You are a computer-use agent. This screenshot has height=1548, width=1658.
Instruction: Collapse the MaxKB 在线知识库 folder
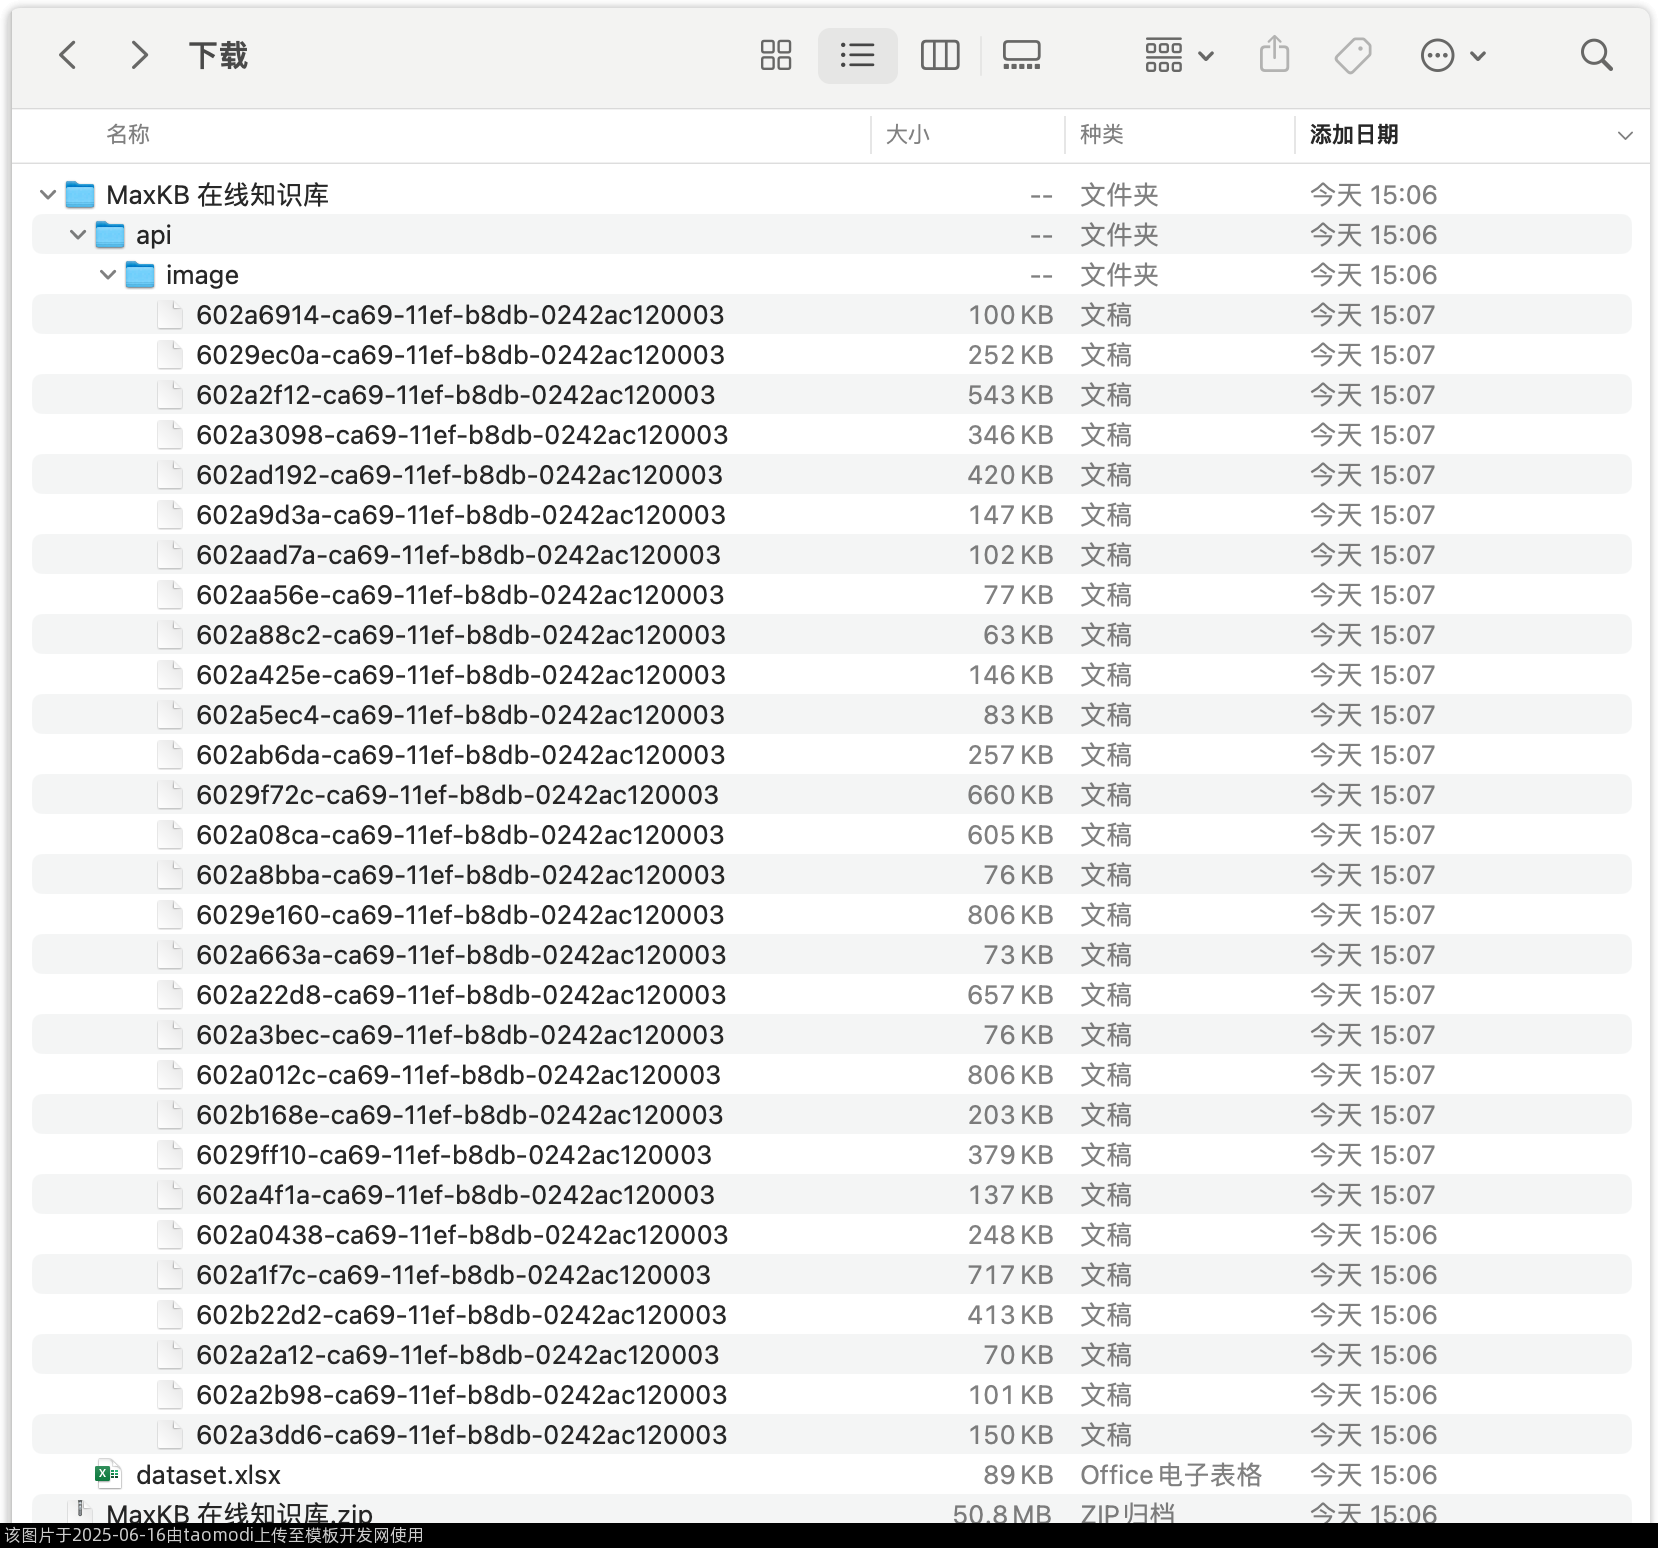point(47,195)
